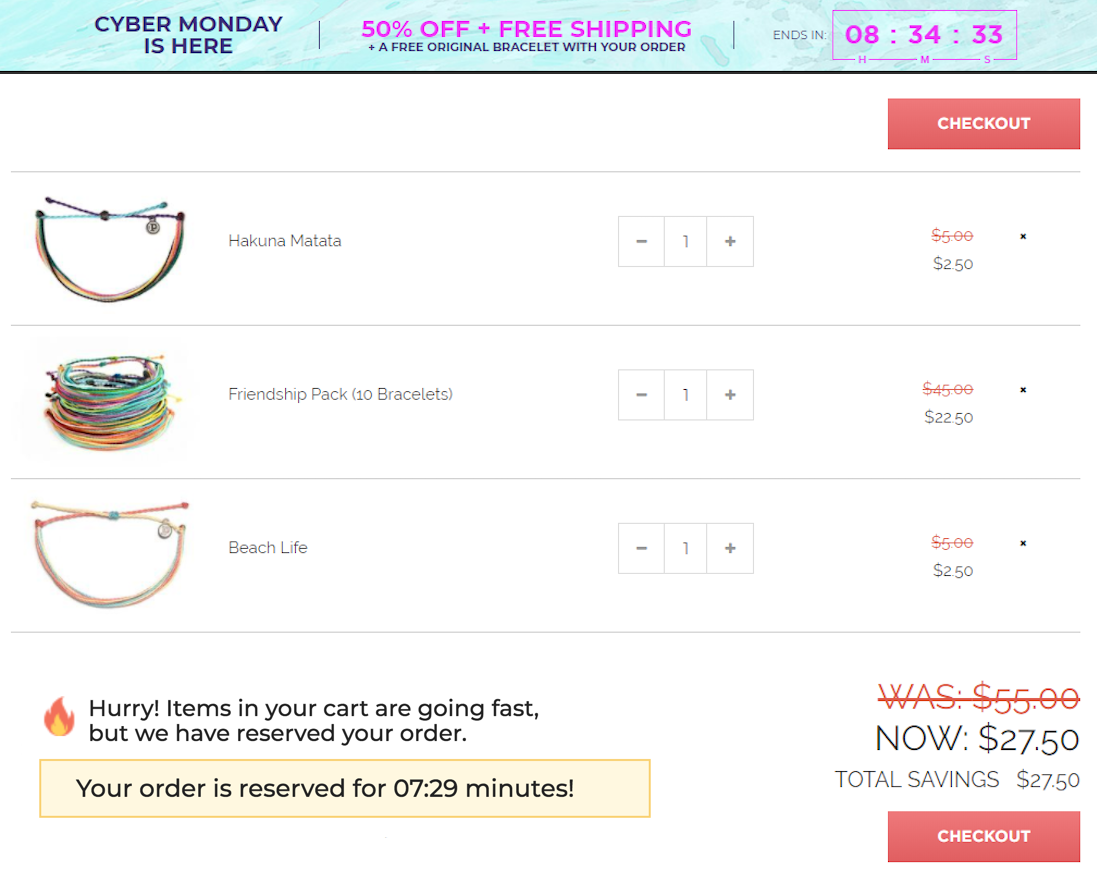Click the bottom Checkout button

click(984, 836)
